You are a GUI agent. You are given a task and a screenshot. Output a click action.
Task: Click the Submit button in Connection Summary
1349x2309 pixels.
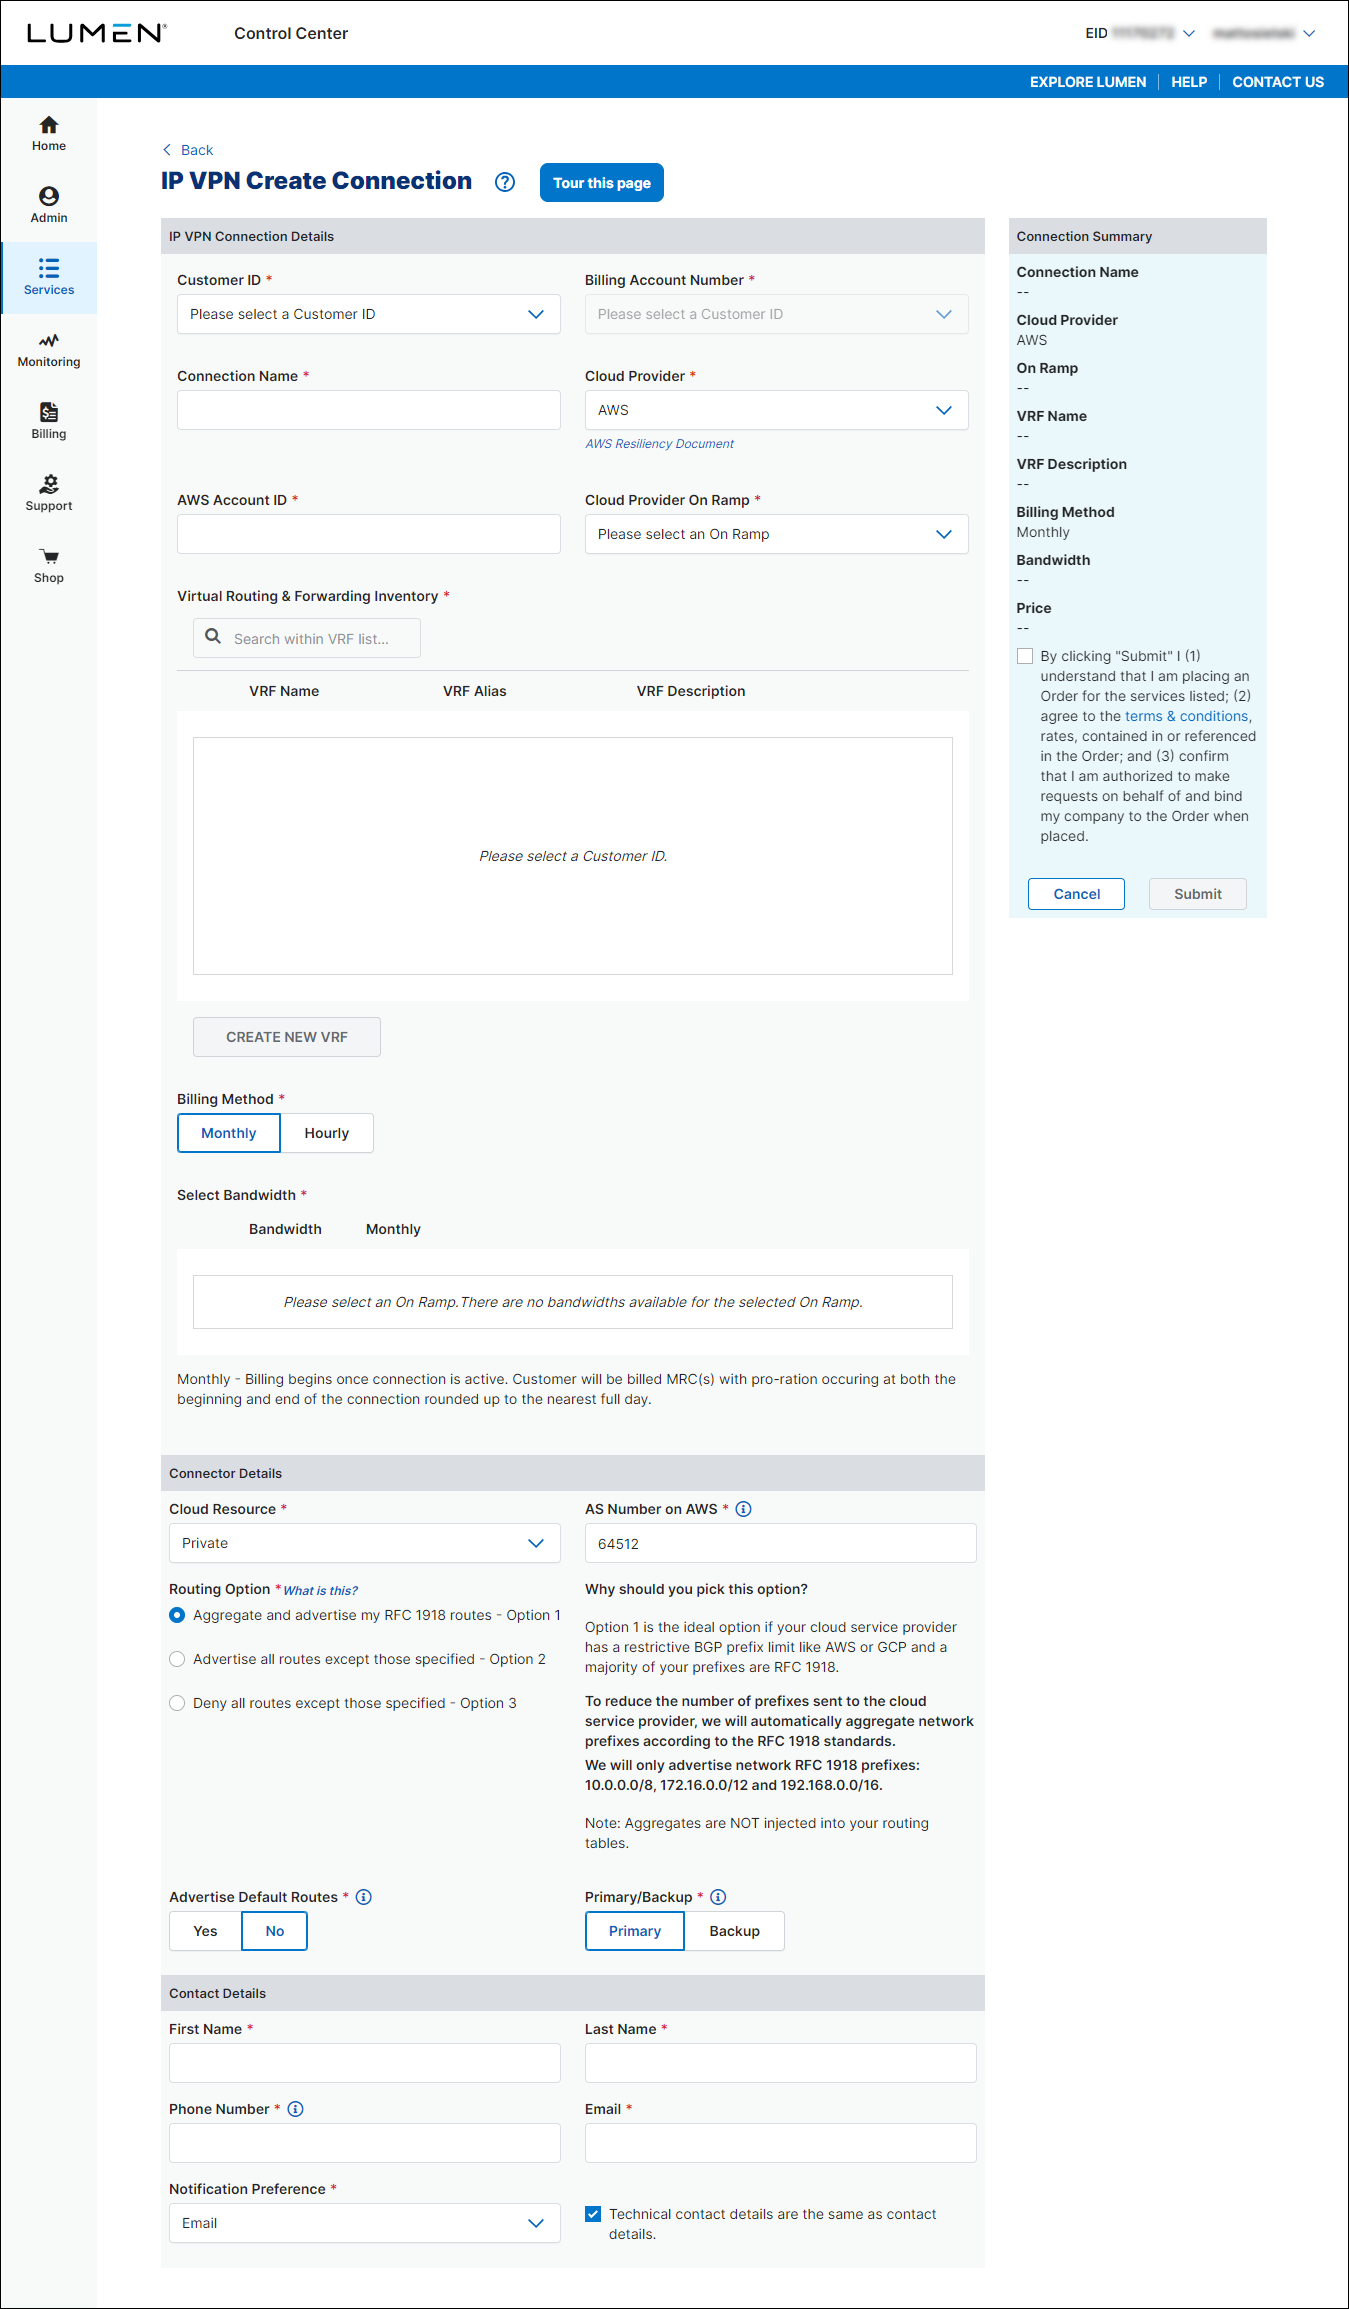point(1198,894)
